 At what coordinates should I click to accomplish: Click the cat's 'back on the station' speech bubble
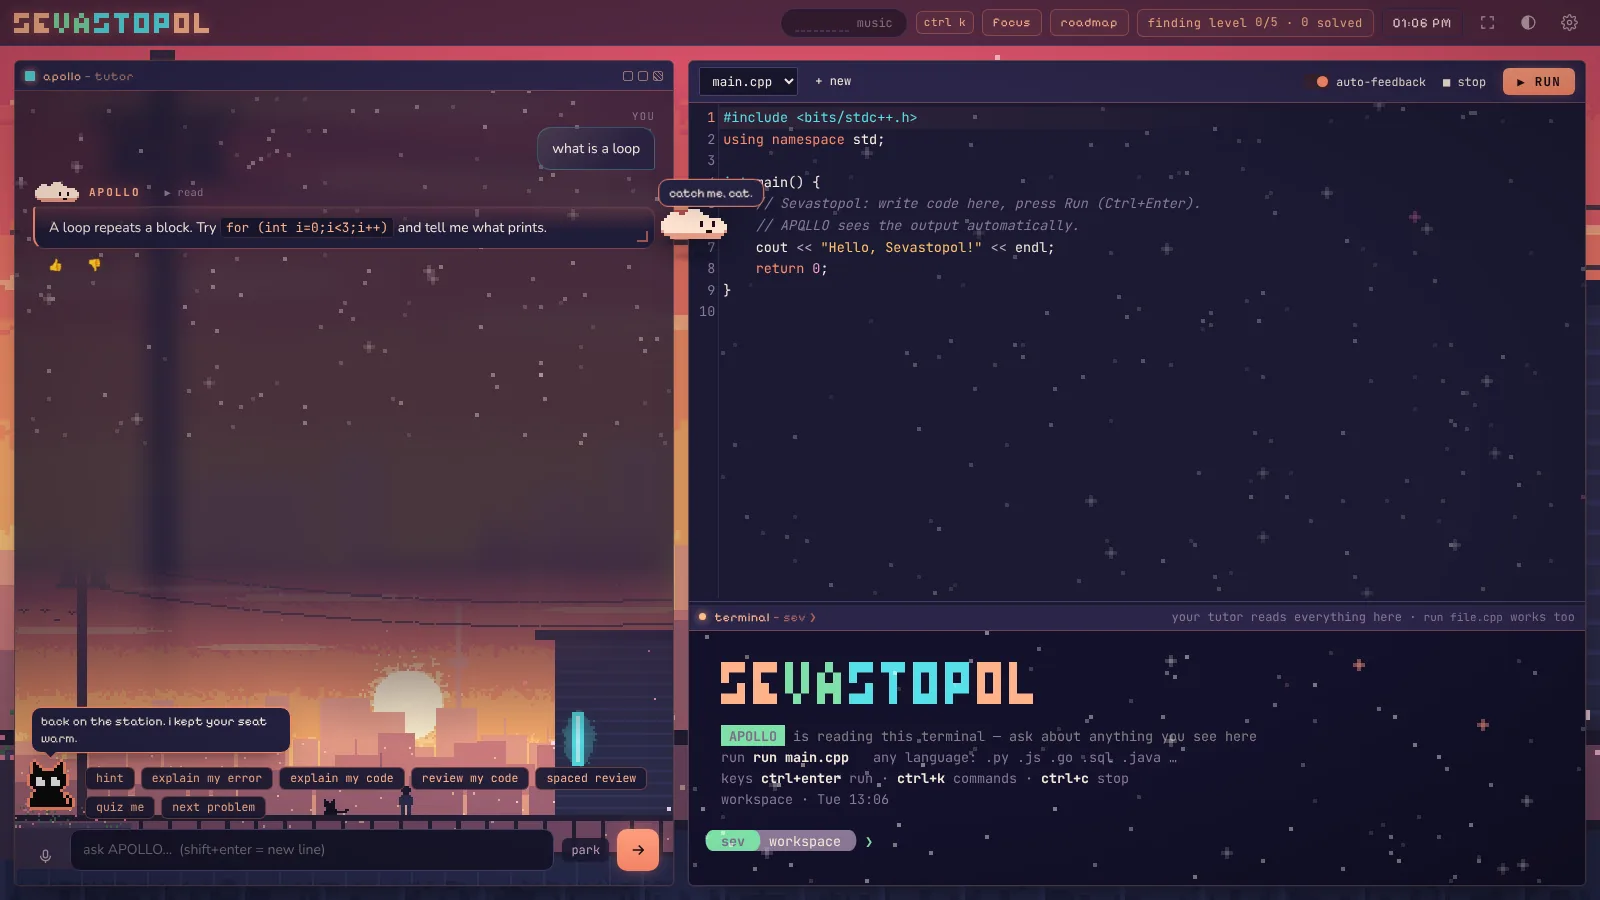pos(161,730)
